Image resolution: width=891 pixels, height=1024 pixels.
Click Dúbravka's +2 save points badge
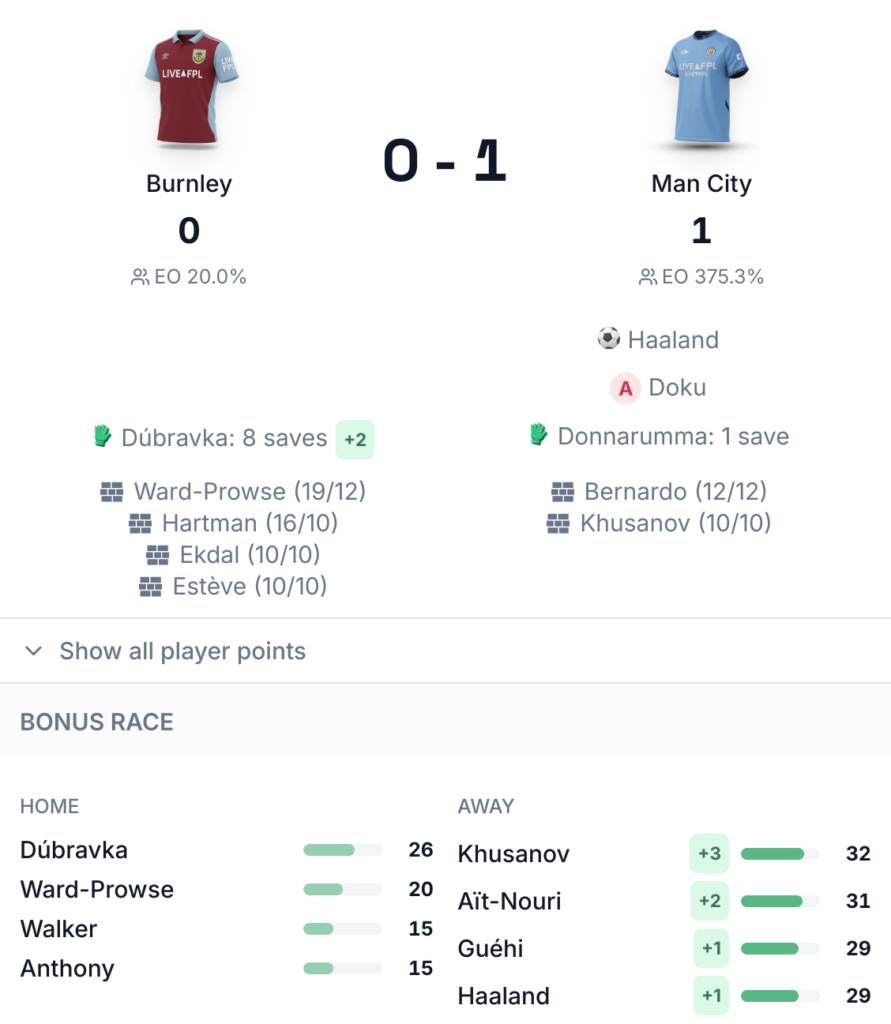coord(355,439)
